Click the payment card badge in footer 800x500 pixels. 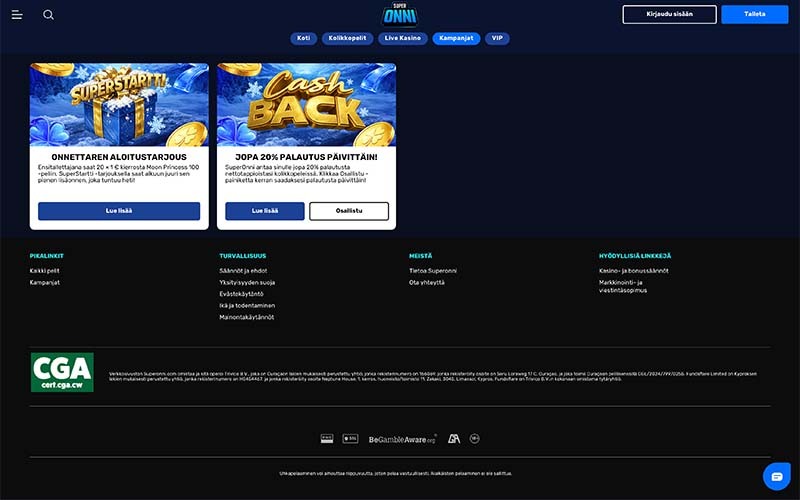click(327, 439)
